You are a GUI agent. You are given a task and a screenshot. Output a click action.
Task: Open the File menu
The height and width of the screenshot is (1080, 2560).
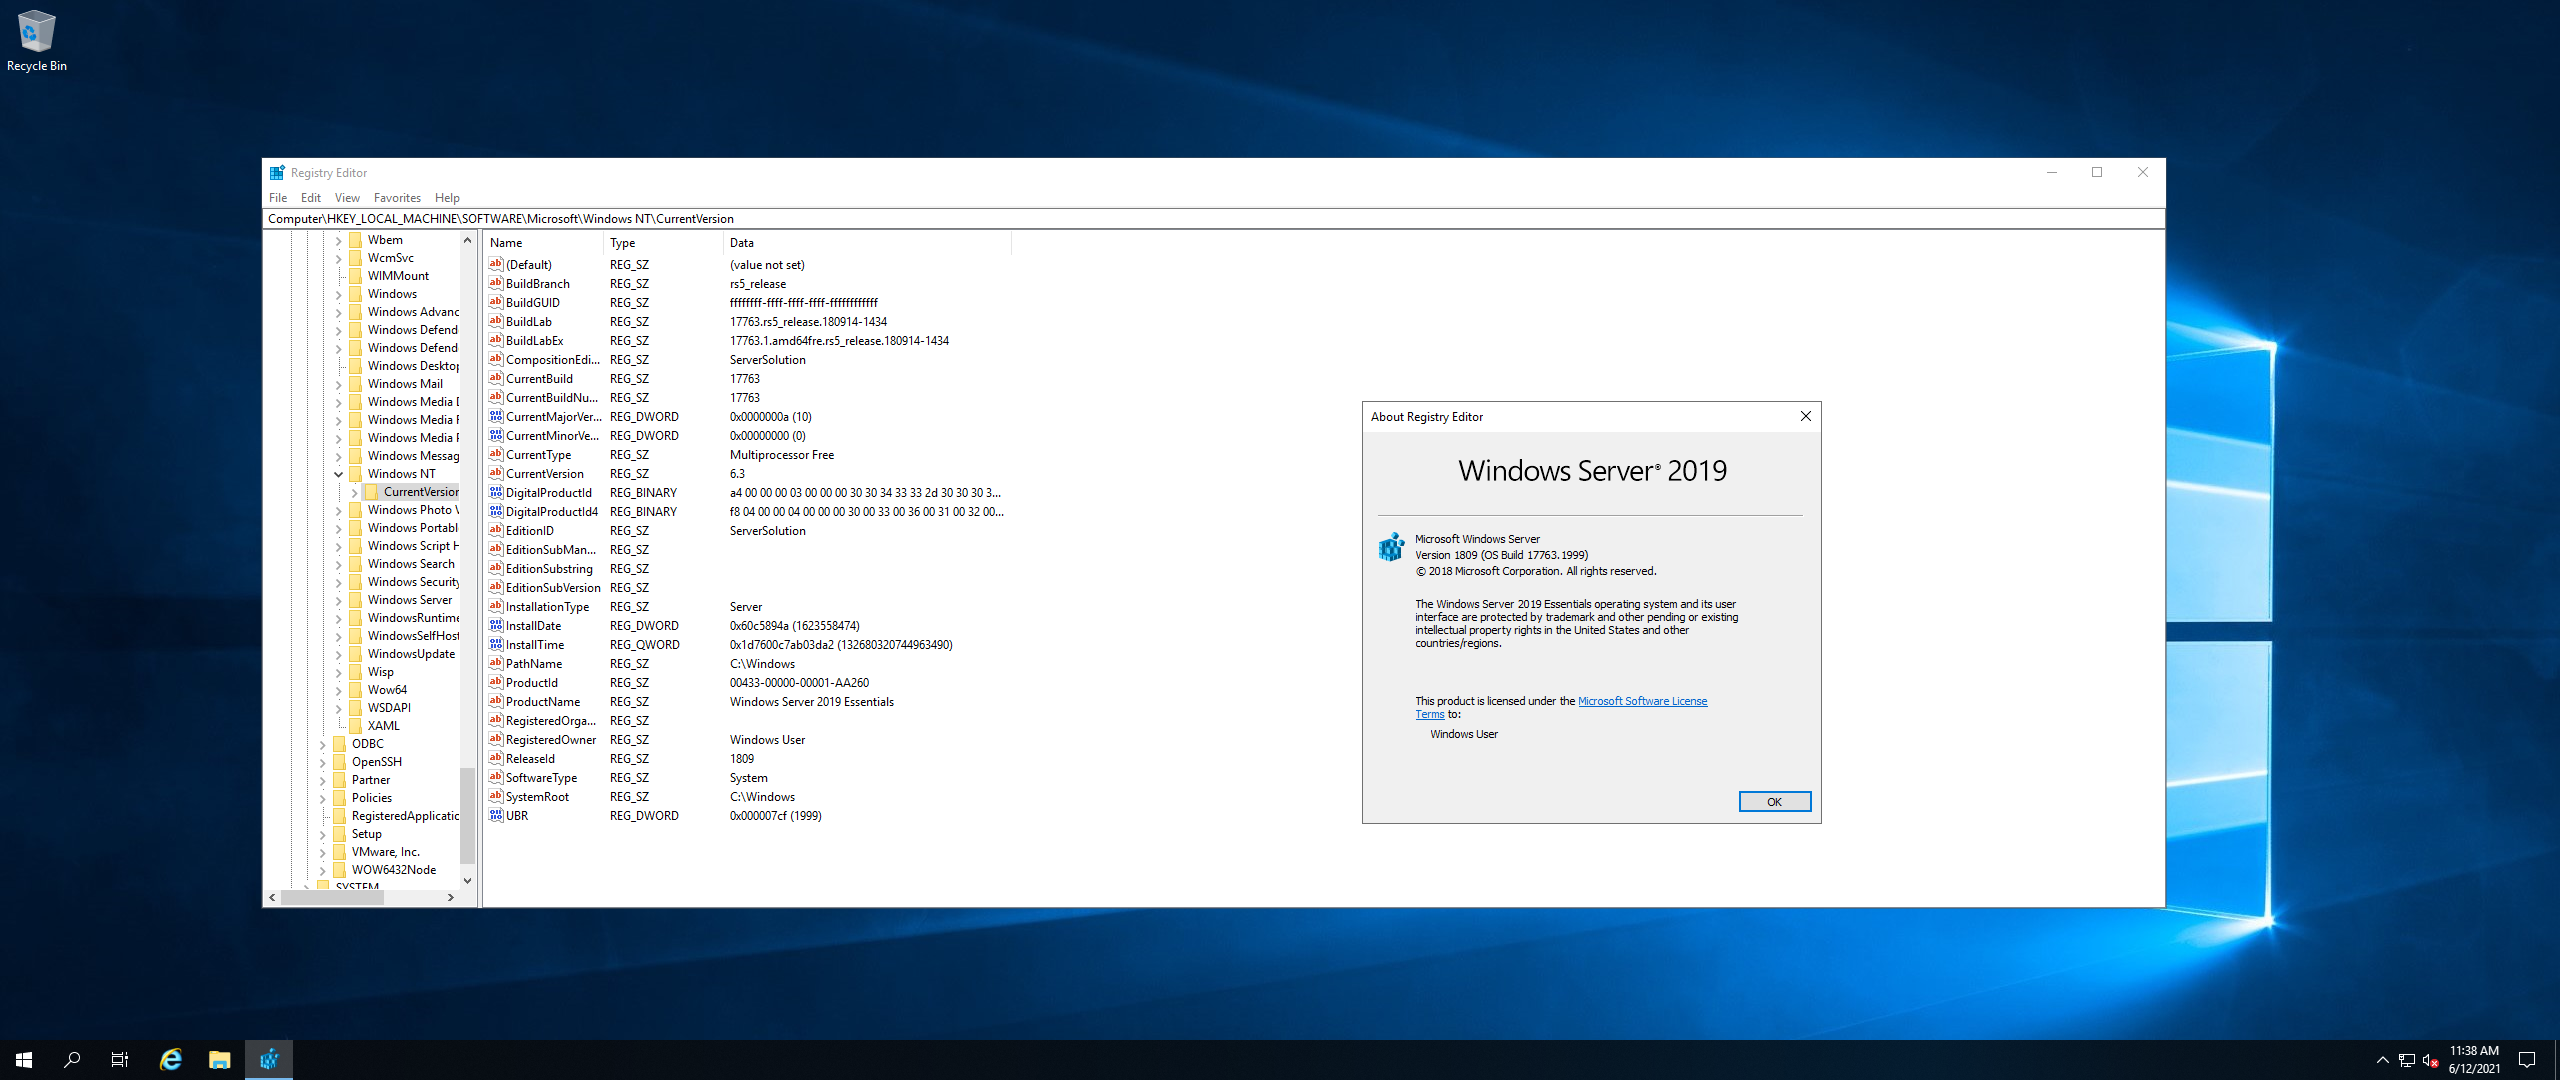click(x=278, y=198)
